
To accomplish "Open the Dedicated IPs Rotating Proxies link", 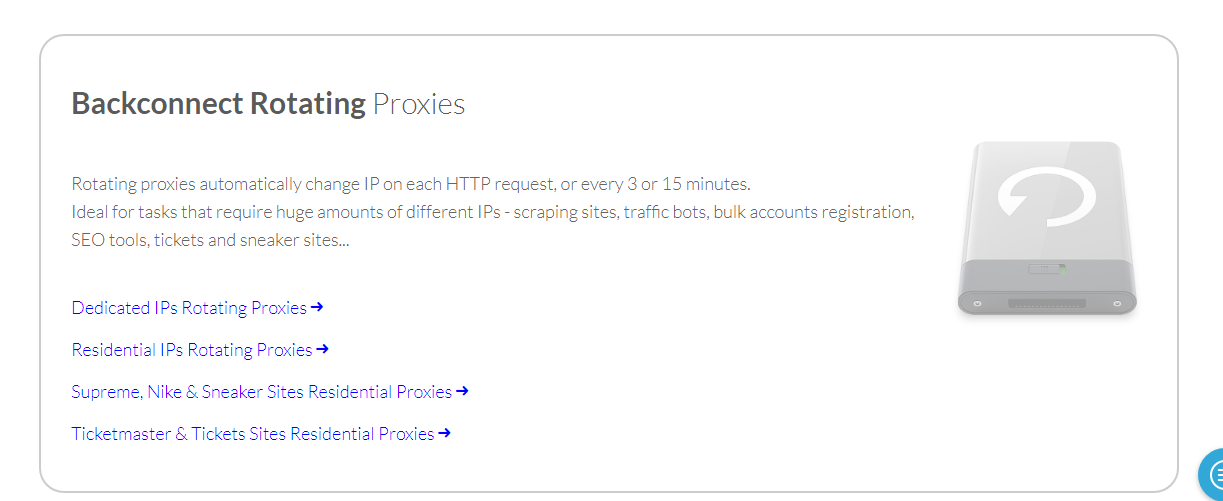I will click(189, 308).
